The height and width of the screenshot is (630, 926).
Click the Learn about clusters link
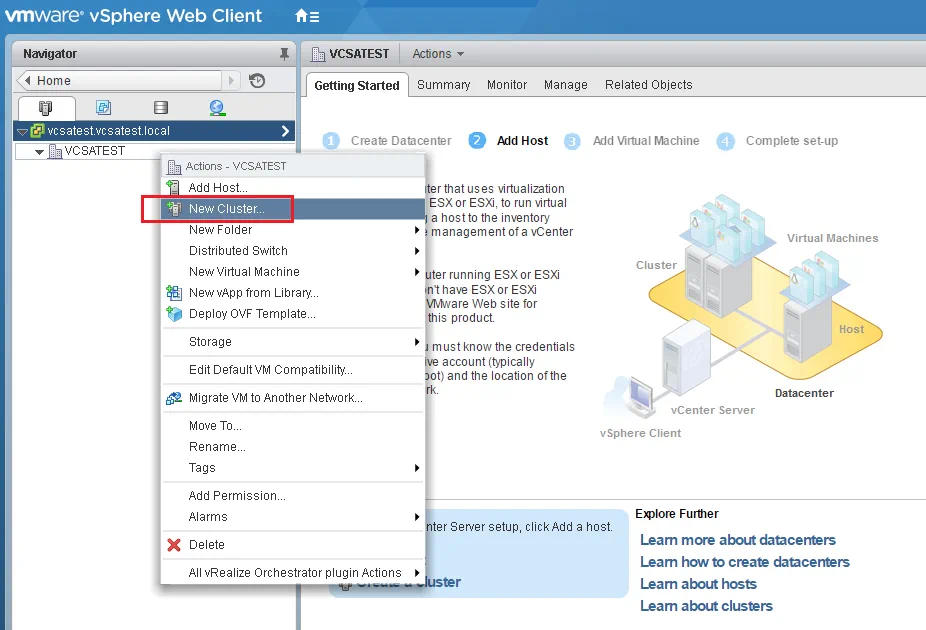click(x=706, y=606)
